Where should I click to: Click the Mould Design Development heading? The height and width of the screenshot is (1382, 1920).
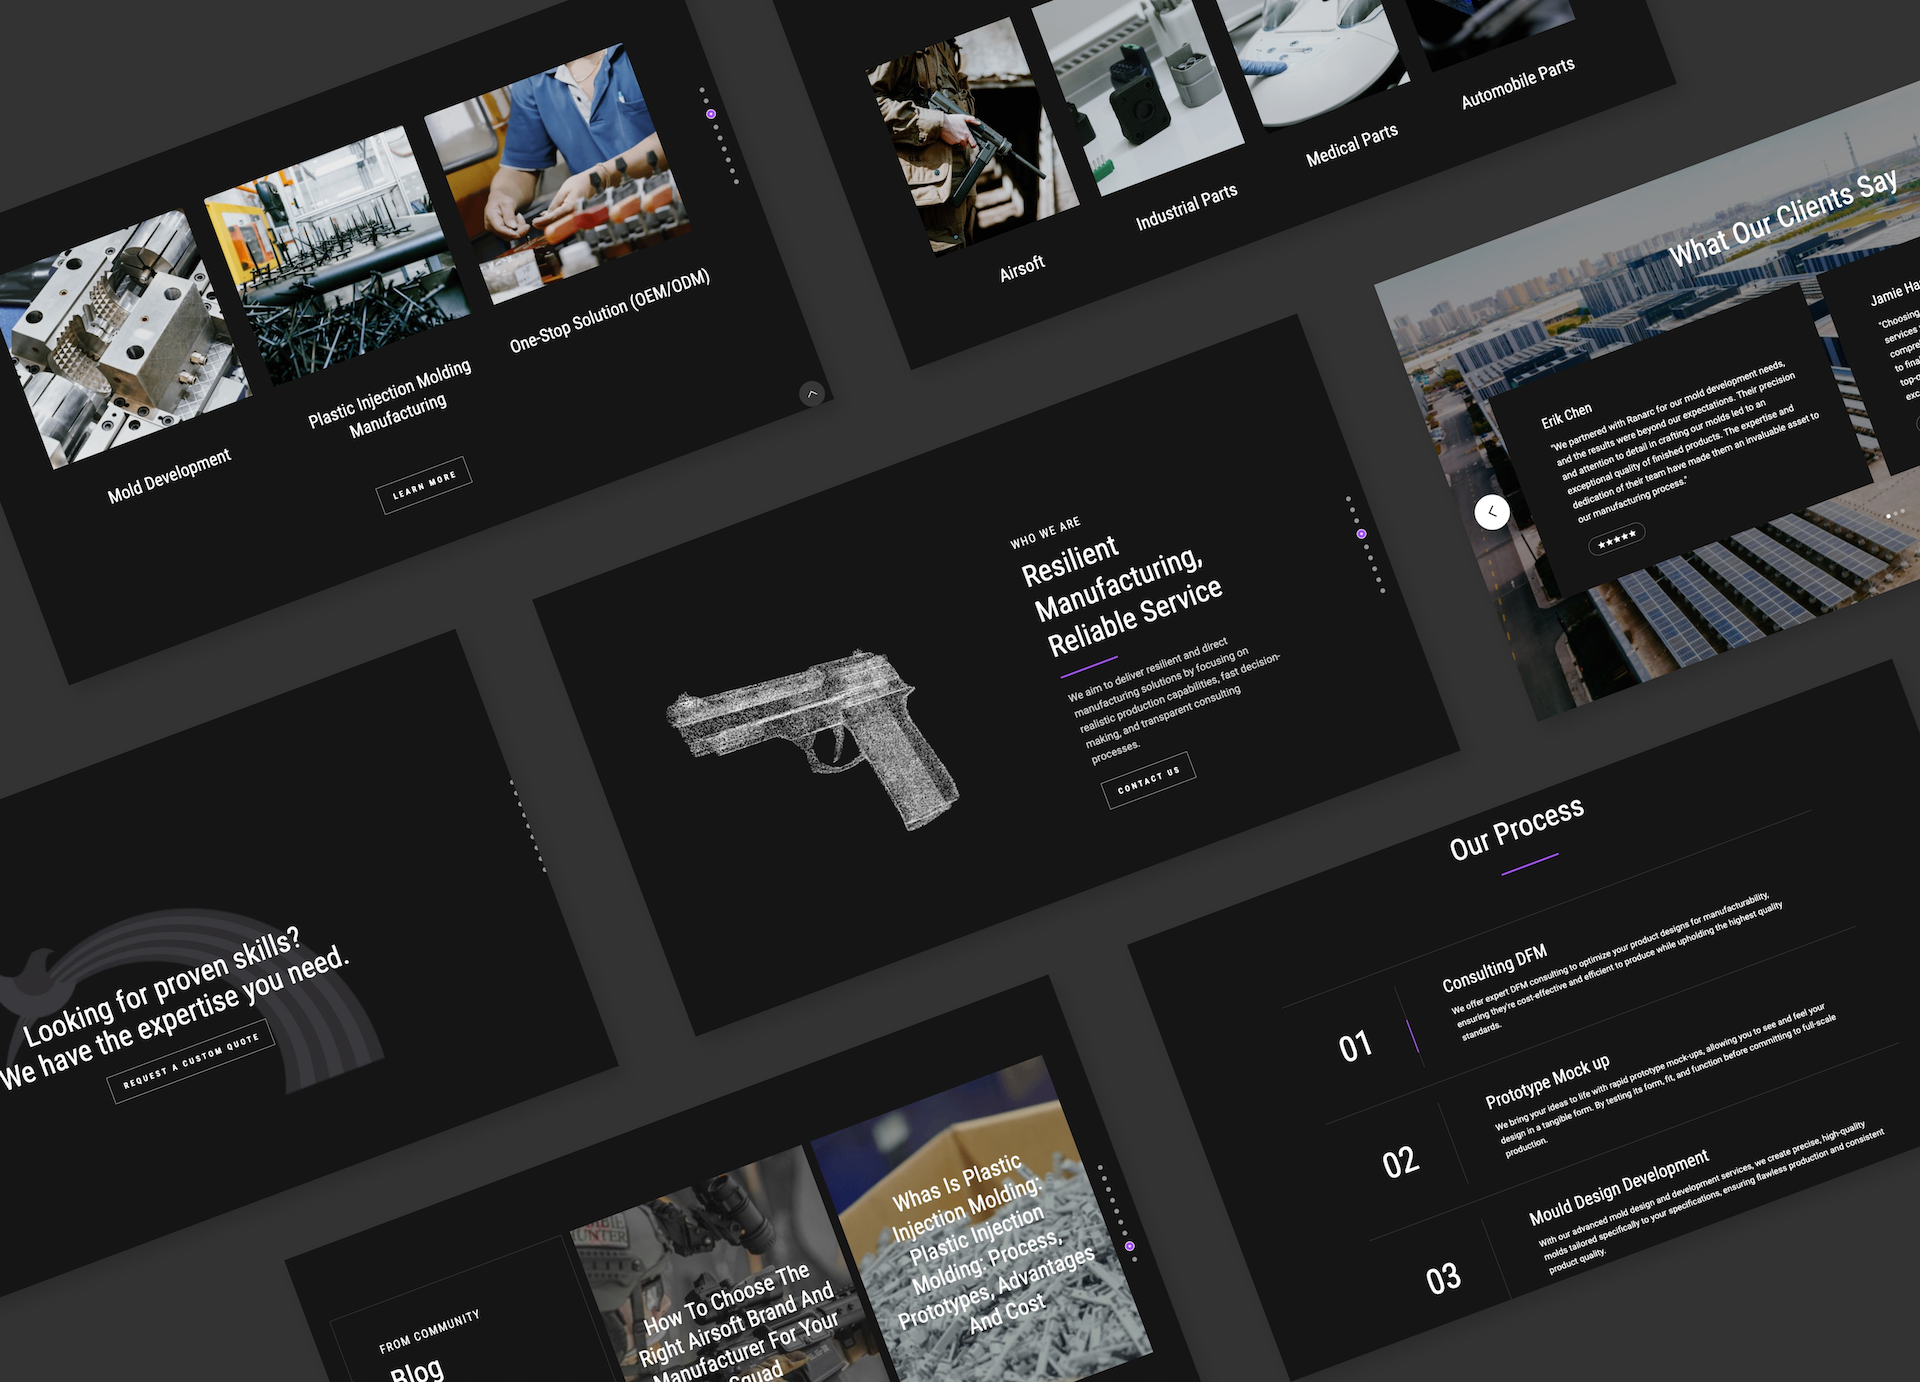click(x=1618, y=1189)
